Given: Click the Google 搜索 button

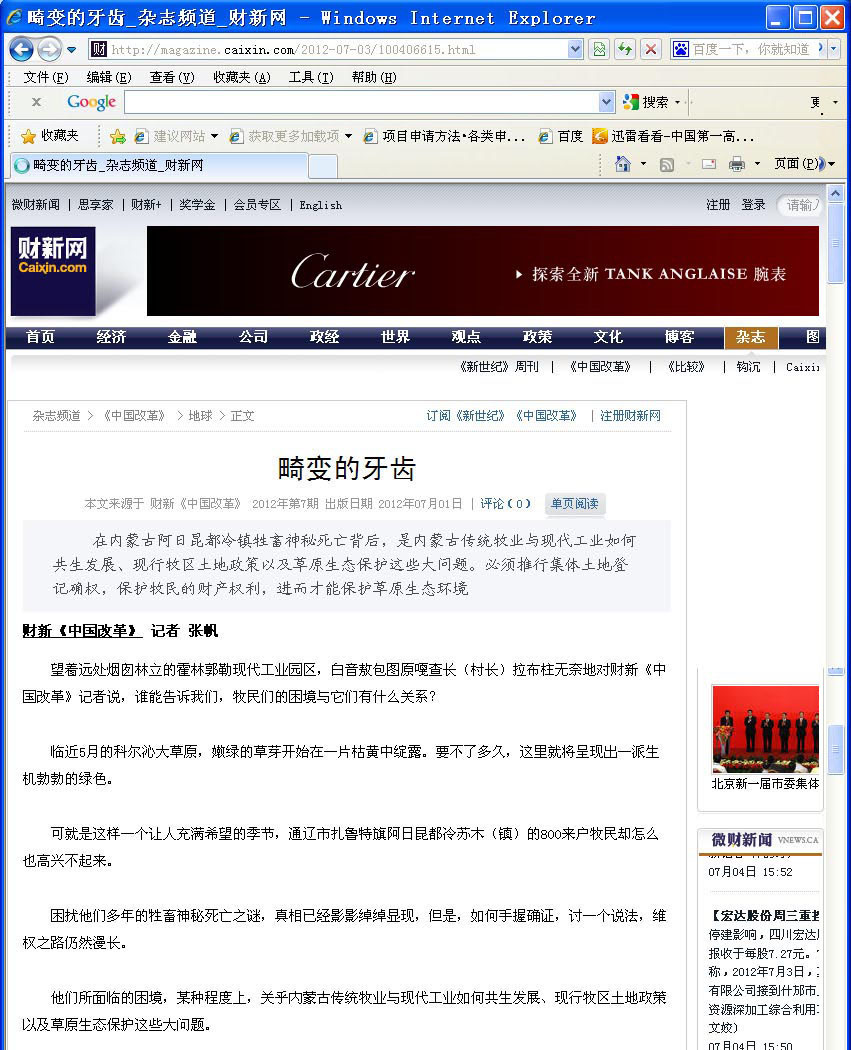Looking at the screenshot, I should 645,102.
